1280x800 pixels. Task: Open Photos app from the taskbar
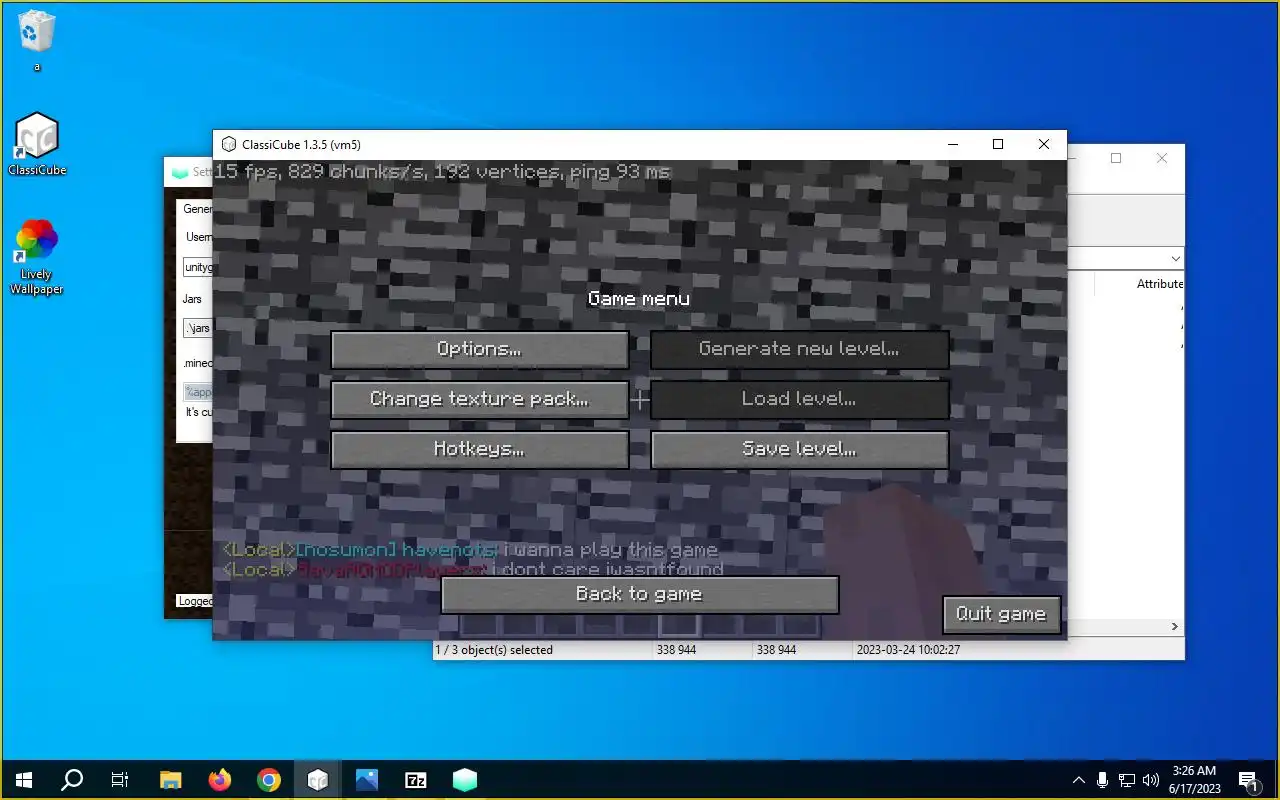coord(366,780)
